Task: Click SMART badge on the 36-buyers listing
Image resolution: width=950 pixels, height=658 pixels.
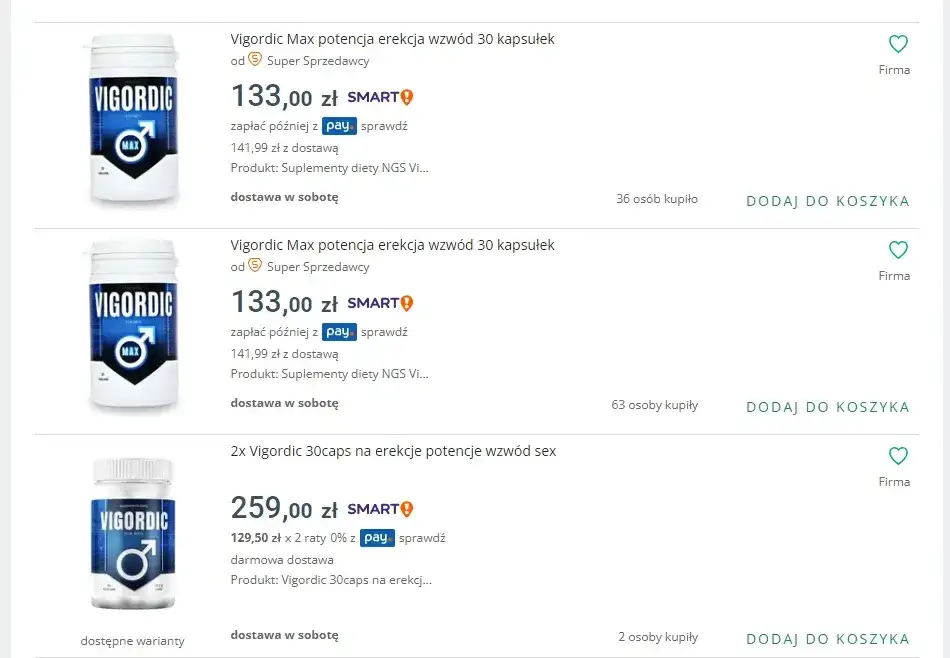Action: pos(380,97)
